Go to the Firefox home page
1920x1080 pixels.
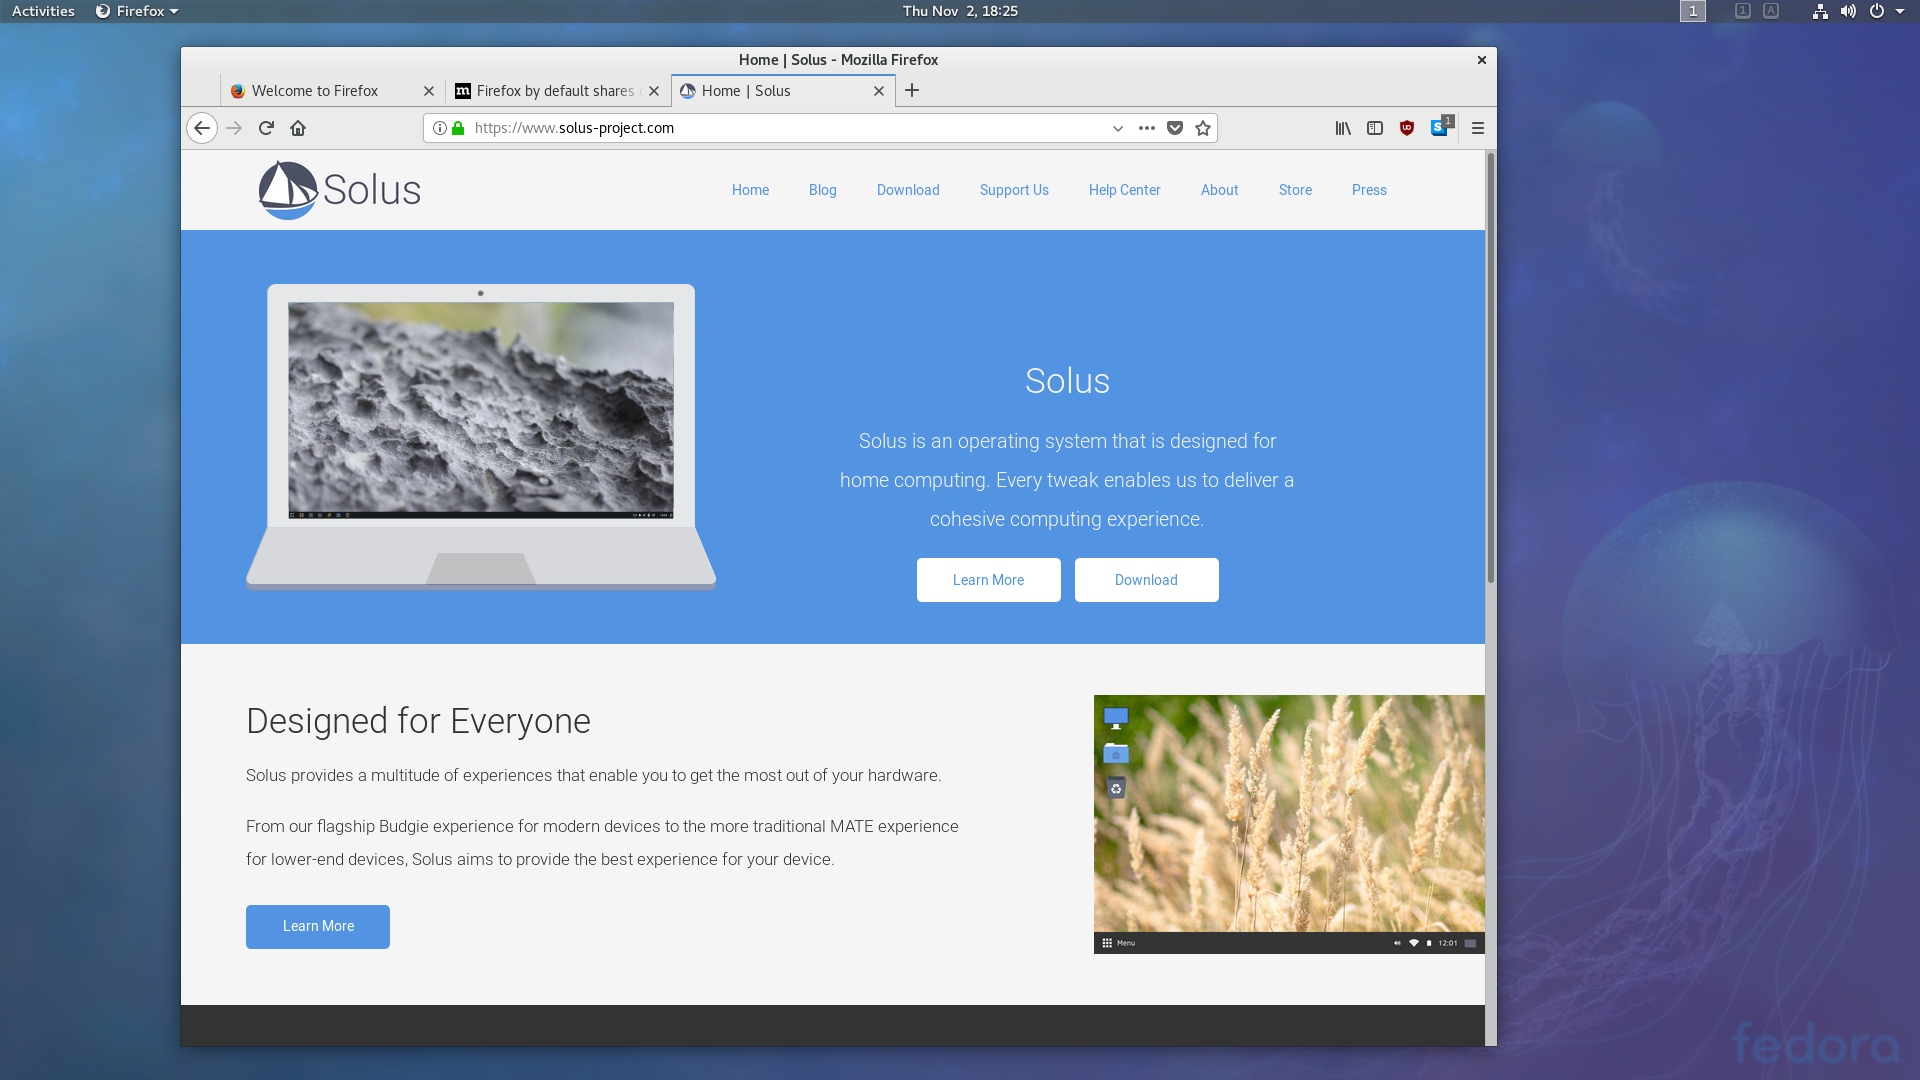[298, 128]
